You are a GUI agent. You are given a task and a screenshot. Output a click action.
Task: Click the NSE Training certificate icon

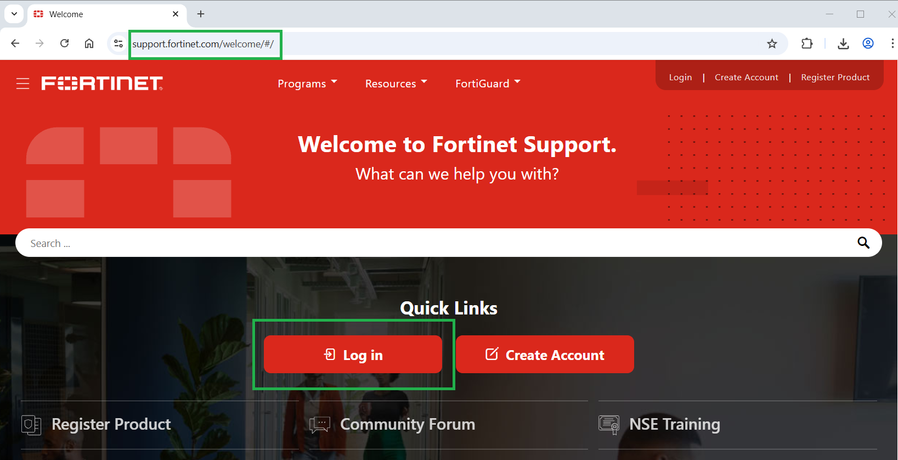tap(609, 424)
